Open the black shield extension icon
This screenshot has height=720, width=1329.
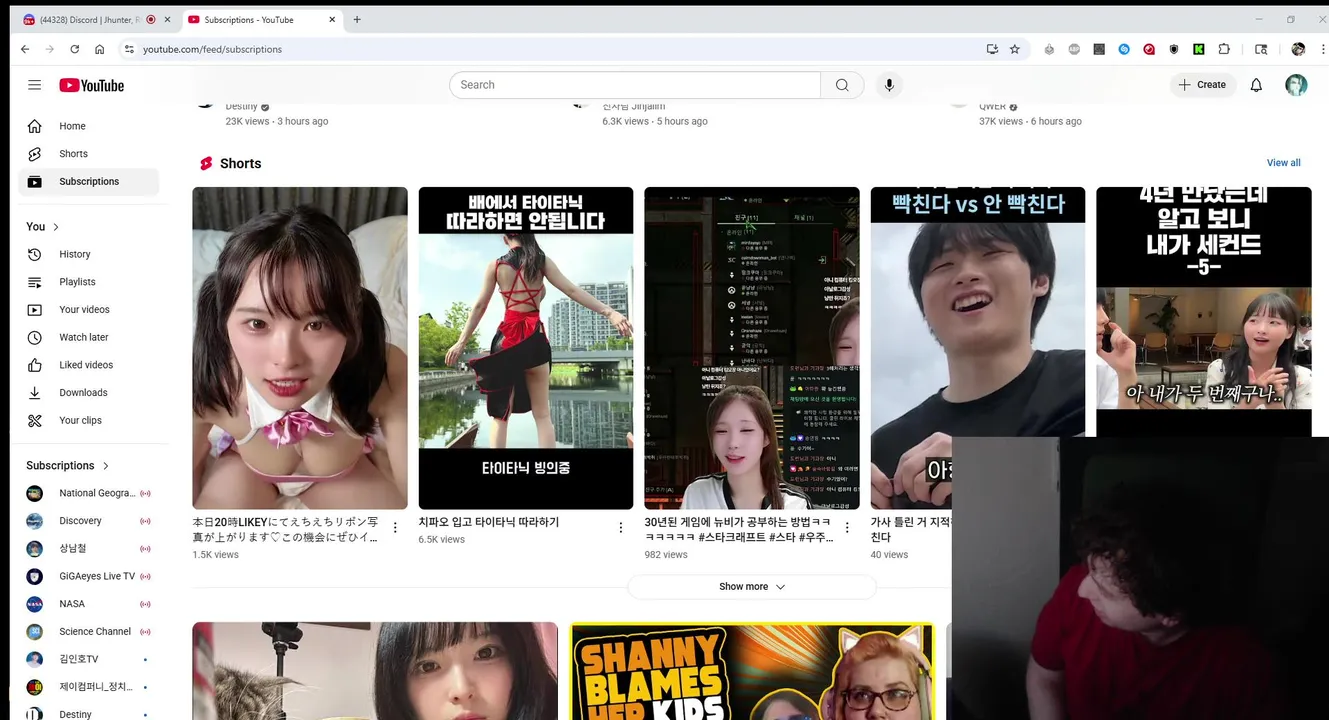1174,49
